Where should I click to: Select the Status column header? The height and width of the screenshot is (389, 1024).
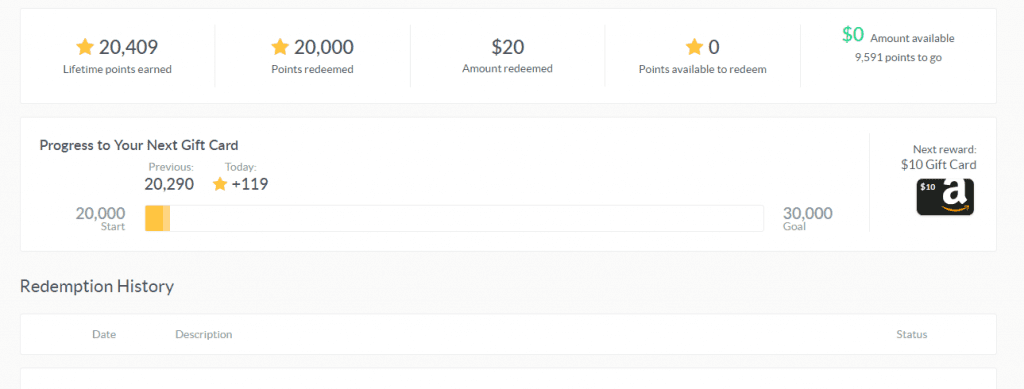click(912, 334)
